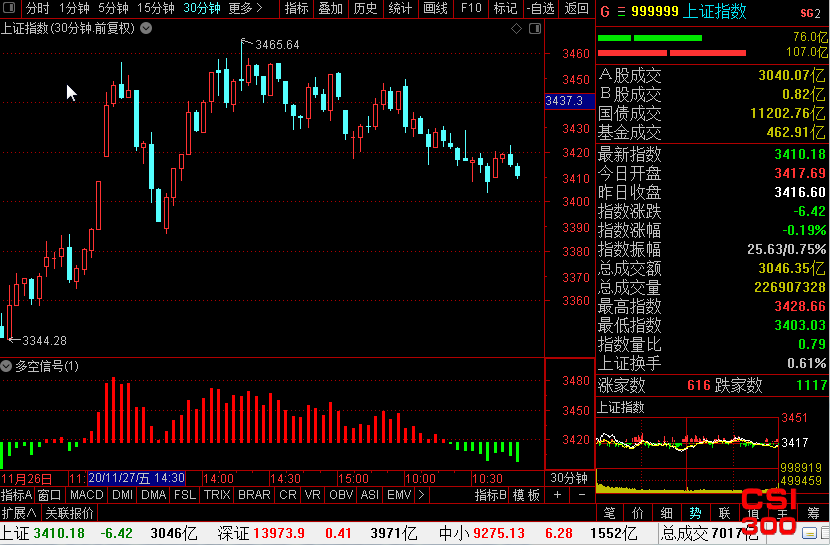This screenshot has height=545, width=830.
Task: Click the G icon beside stock code
Action: (605, 12)
